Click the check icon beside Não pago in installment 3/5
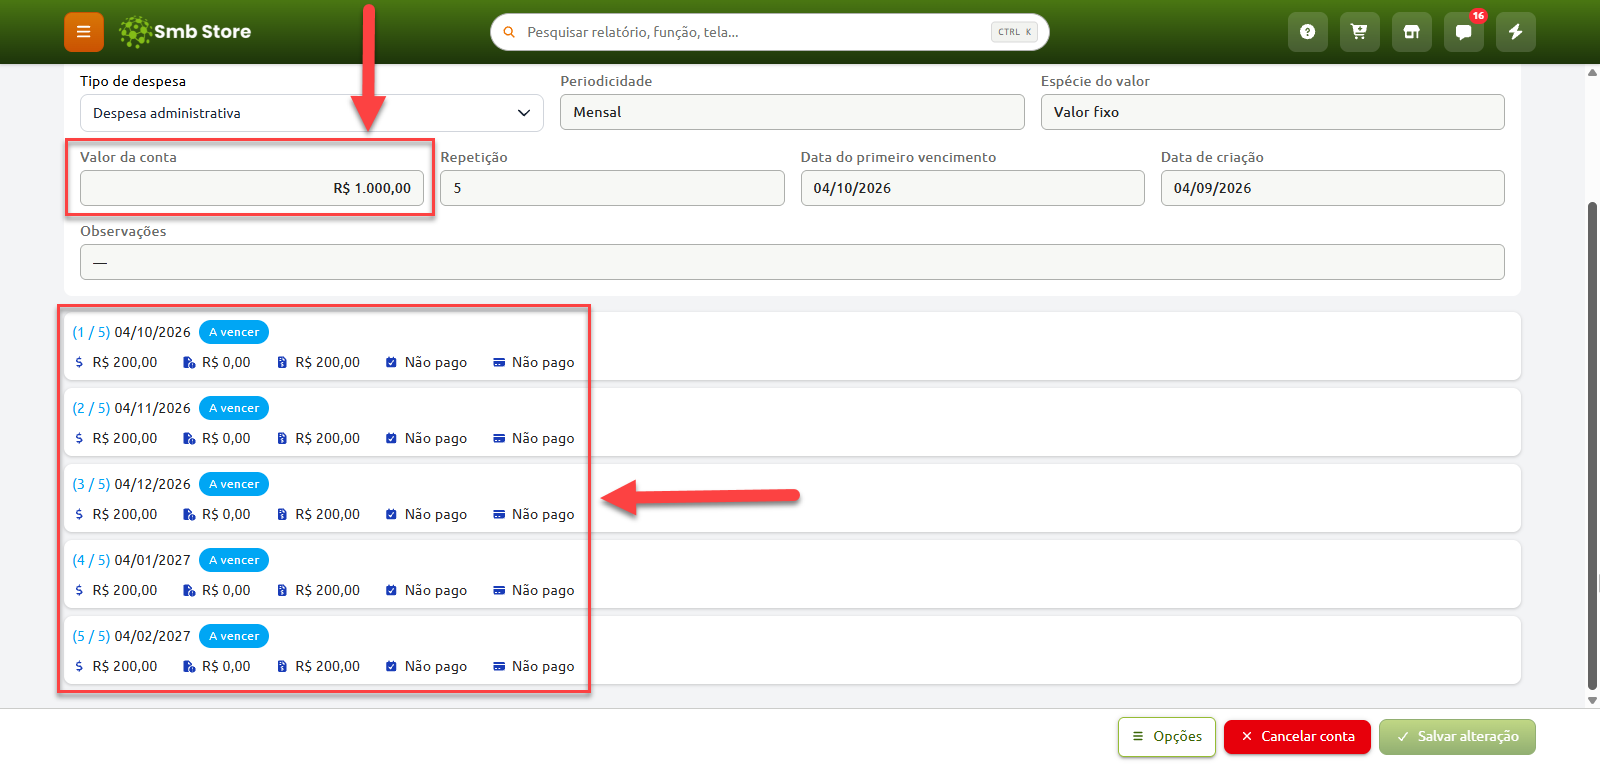Image resolution: width=1600 pixels, height=765 pixels. 391,514
